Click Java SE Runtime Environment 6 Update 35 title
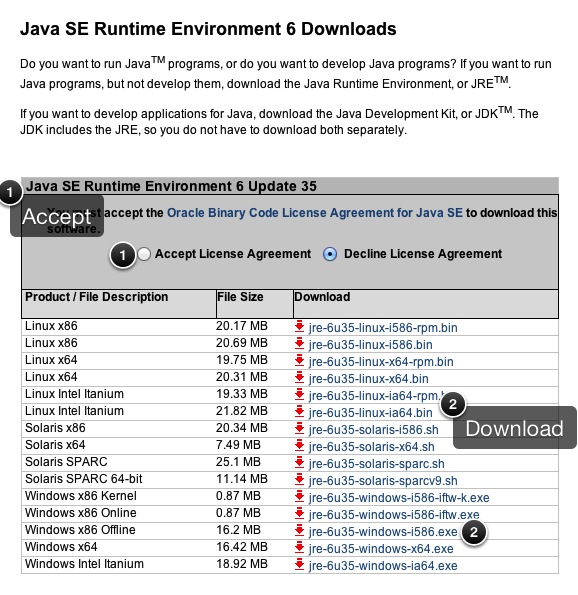The height and width of the screenshot is (595, 578). point(171,186)
